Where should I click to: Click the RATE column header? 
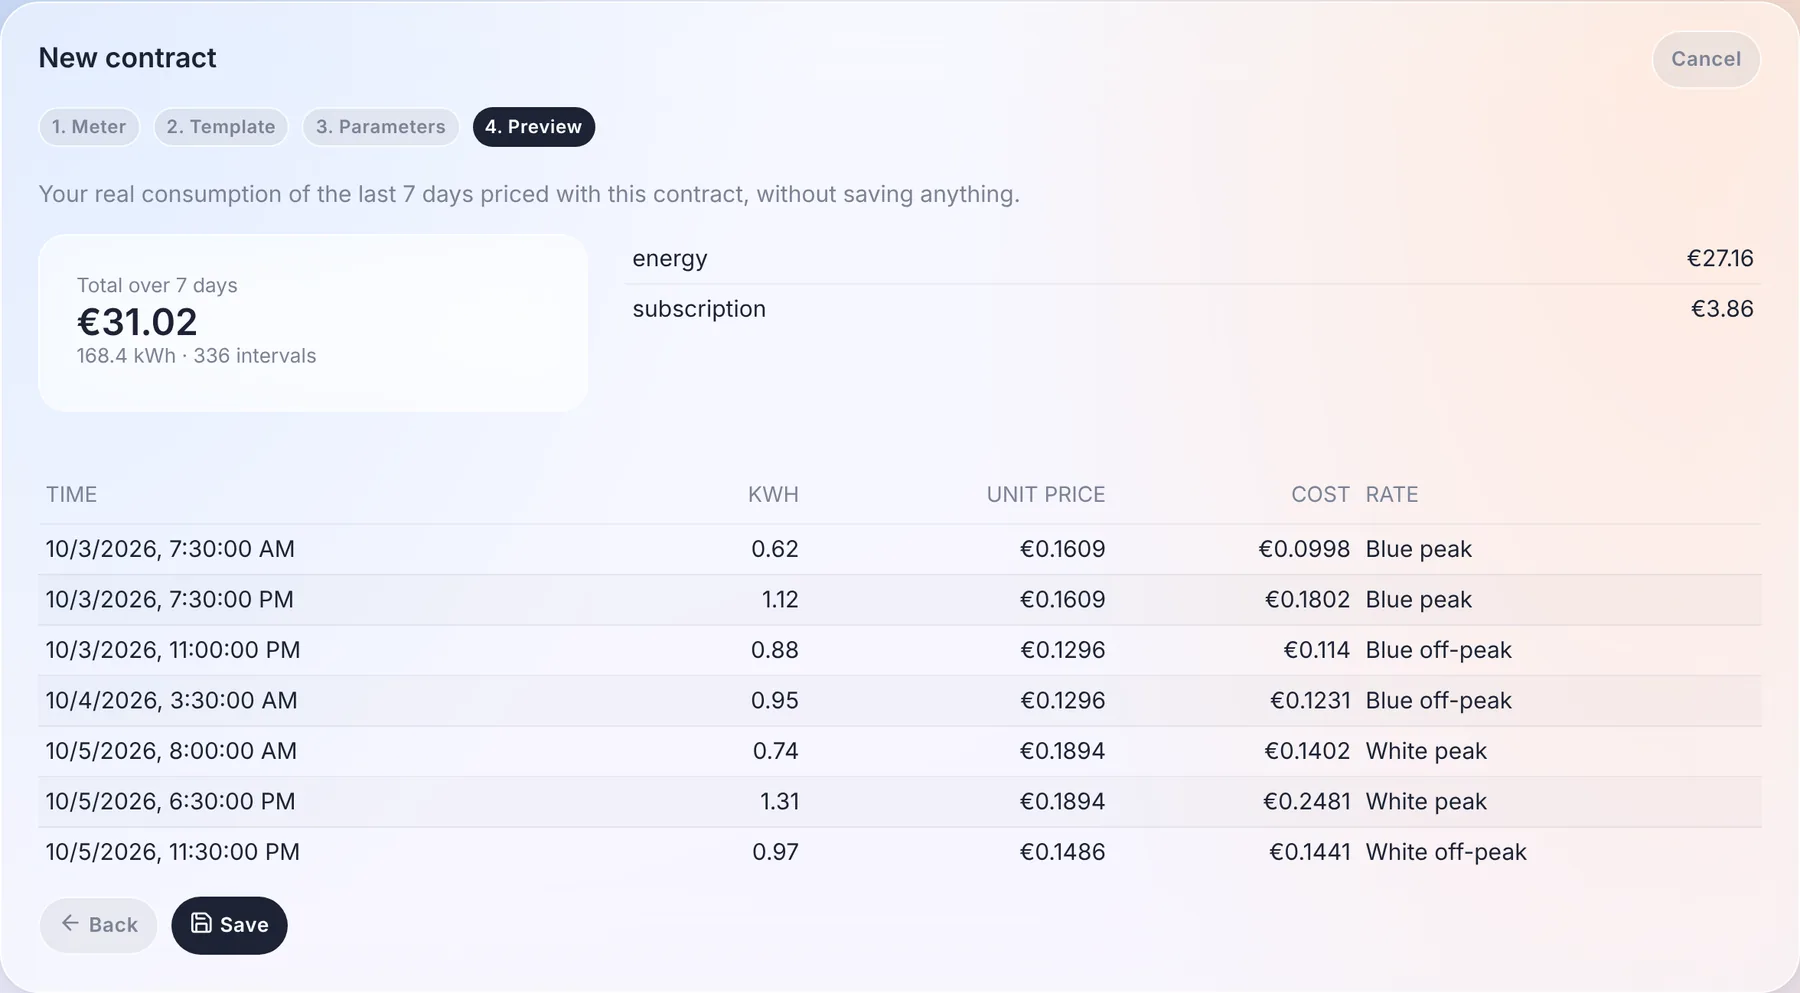tap(1392, 495)
